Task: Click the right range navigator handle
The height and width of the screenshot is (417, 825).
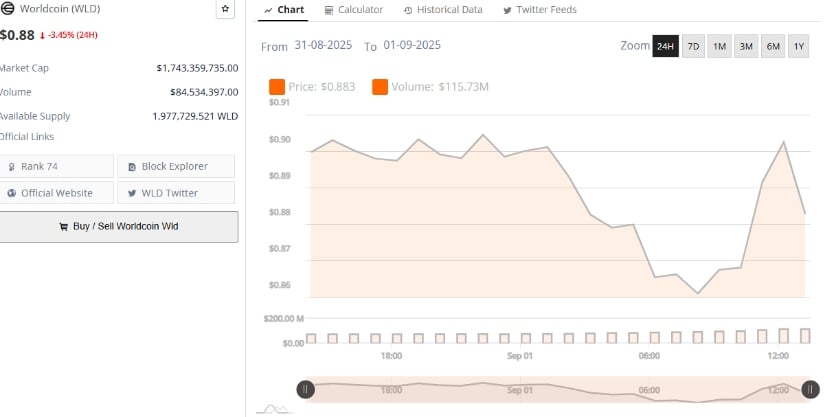Action: (810, 390)
